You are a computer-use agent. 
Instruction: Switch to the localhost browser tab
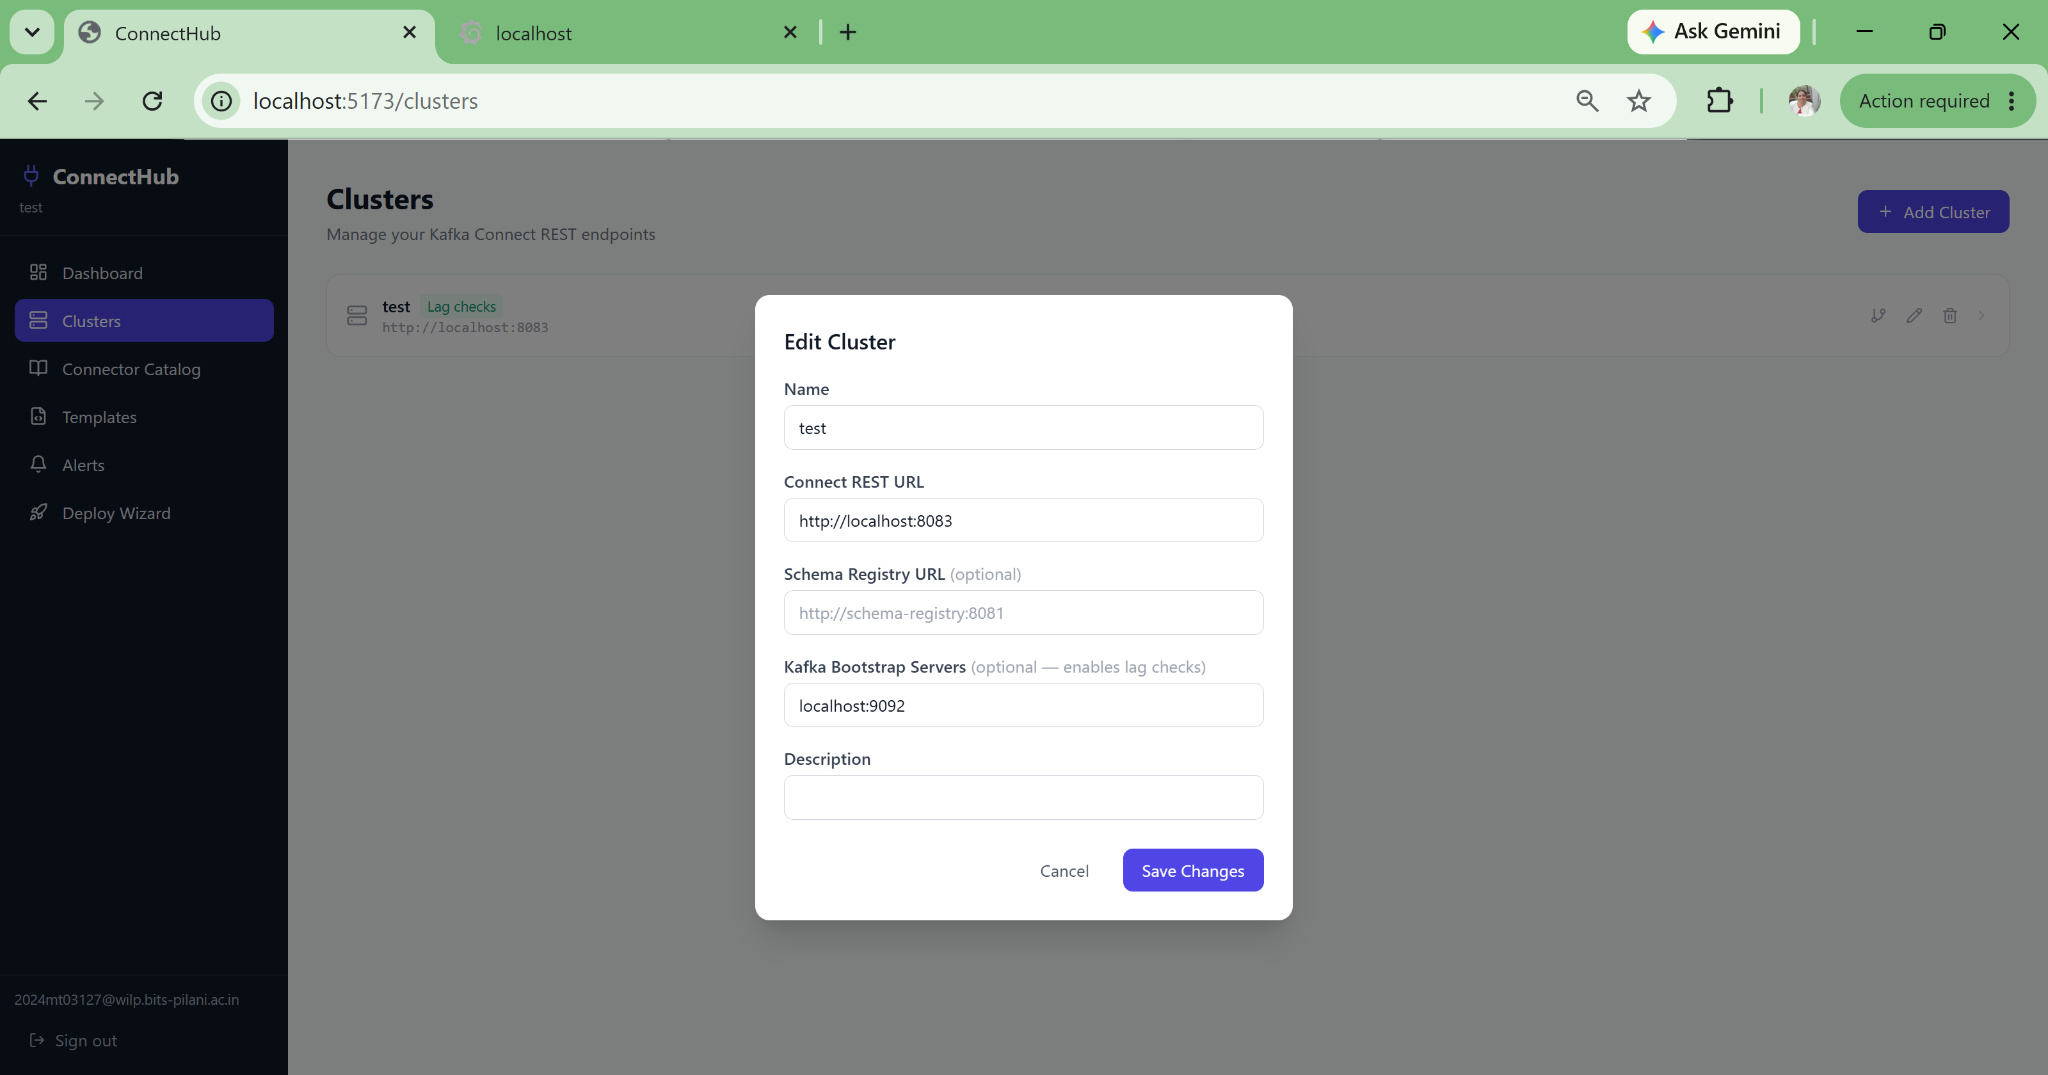[x=630, y=33]
